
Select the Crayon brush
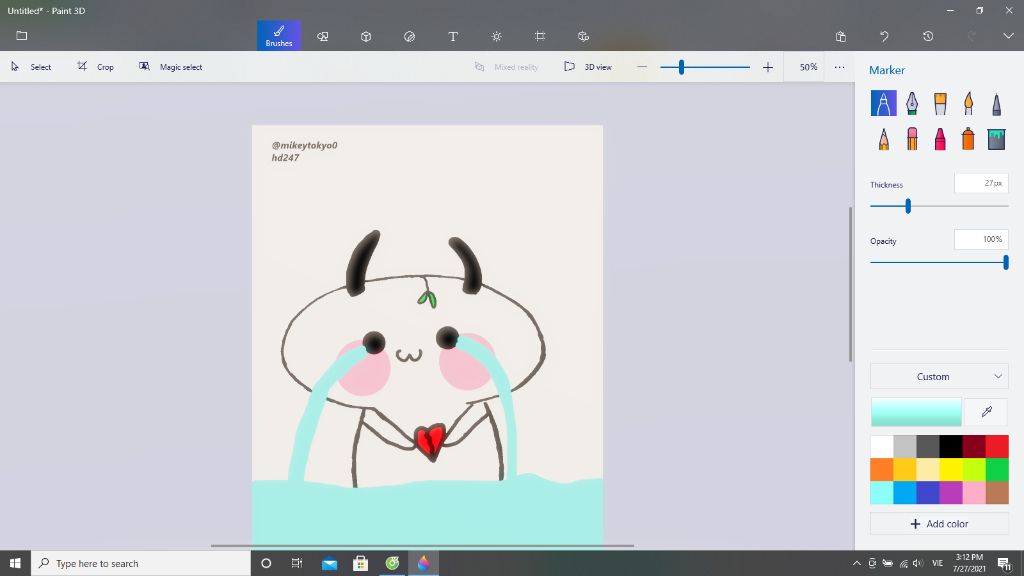point(940,138)
